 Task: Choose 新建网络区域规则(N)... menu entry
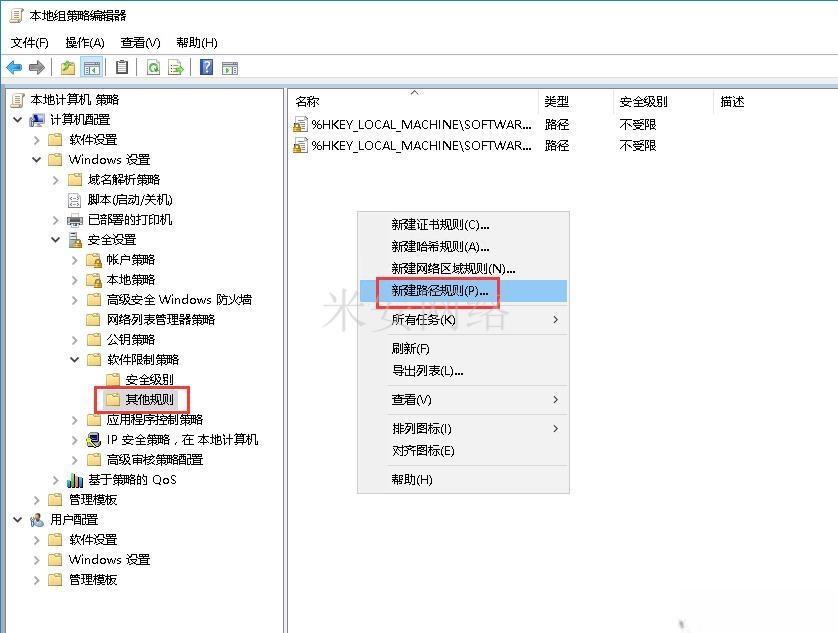(x=463, y=268)
